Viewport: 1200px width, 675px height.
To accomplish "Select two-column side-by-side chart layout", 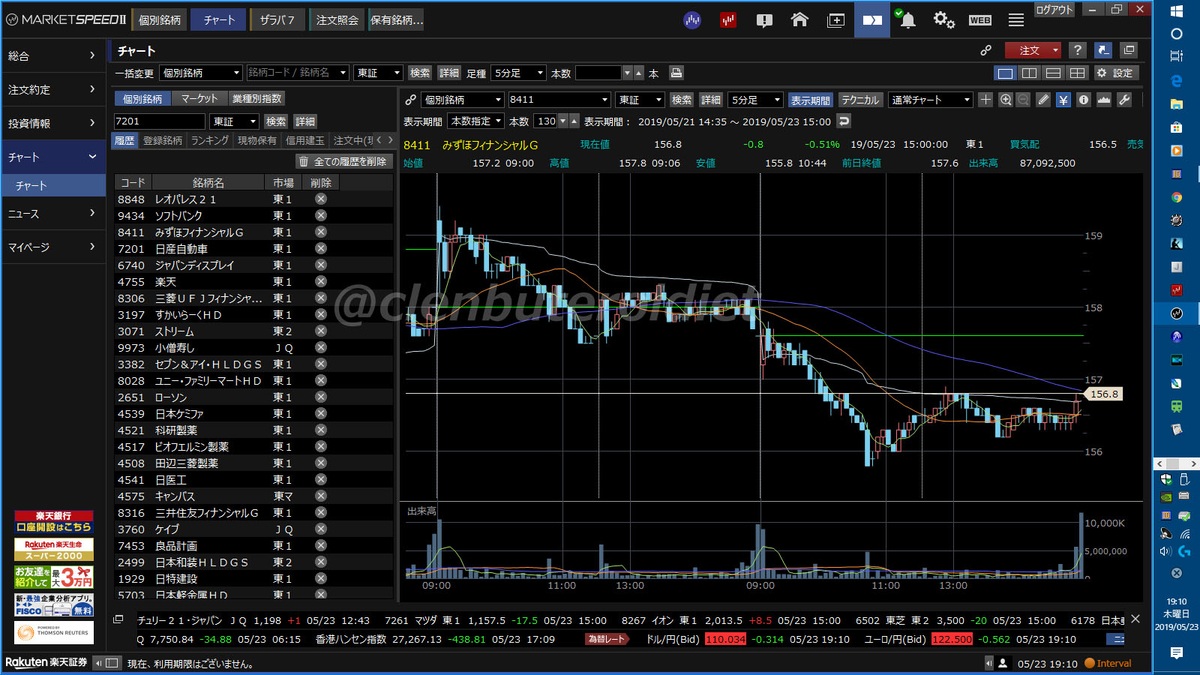I will [1029, 73].
